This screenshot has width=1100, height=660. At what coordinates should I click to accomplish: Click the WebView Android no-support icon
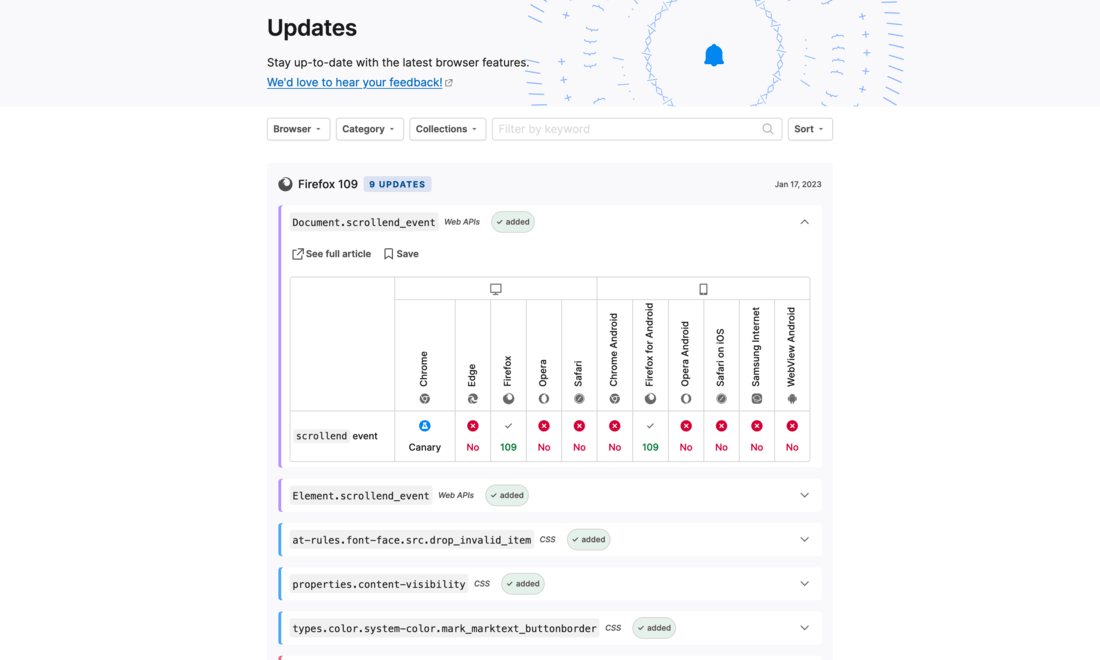coord(792,426)
